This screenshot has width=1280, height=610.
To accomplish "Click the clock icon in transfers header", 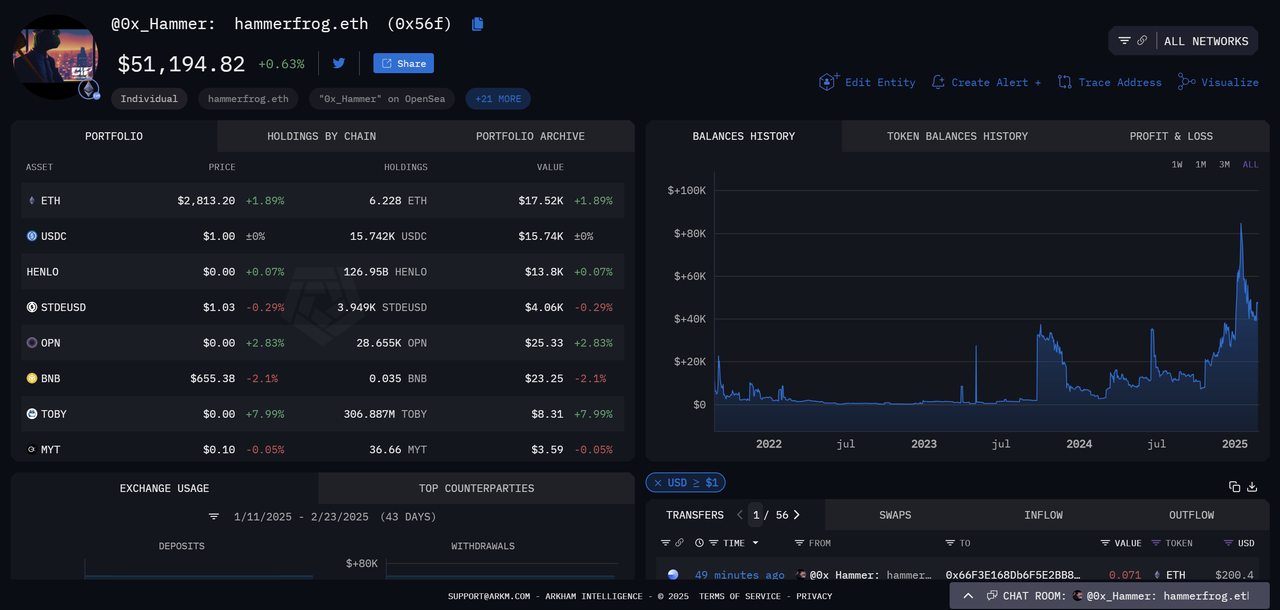I will pos(699,543).
